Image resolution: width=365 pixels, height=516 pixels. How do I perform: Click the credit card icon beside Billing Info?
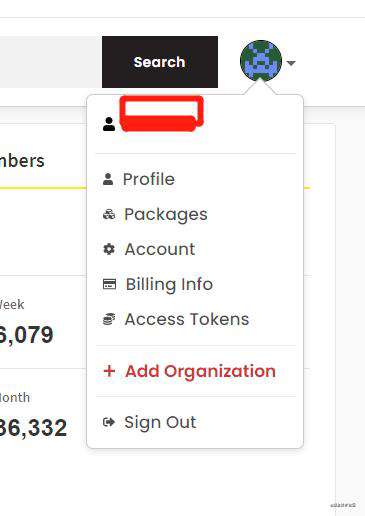click(109, 284)
